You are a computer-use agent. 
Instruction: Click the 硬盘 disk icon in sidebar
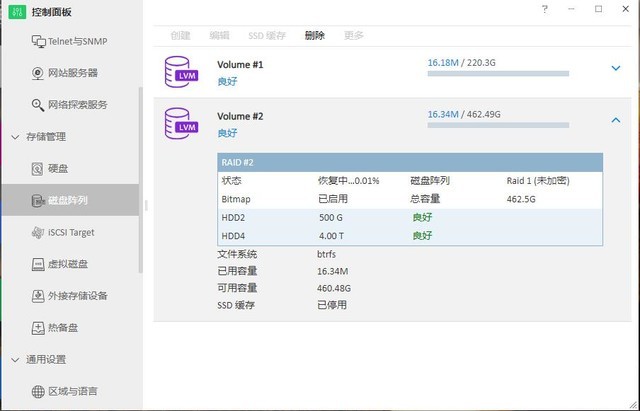click(x=39, y=169)
